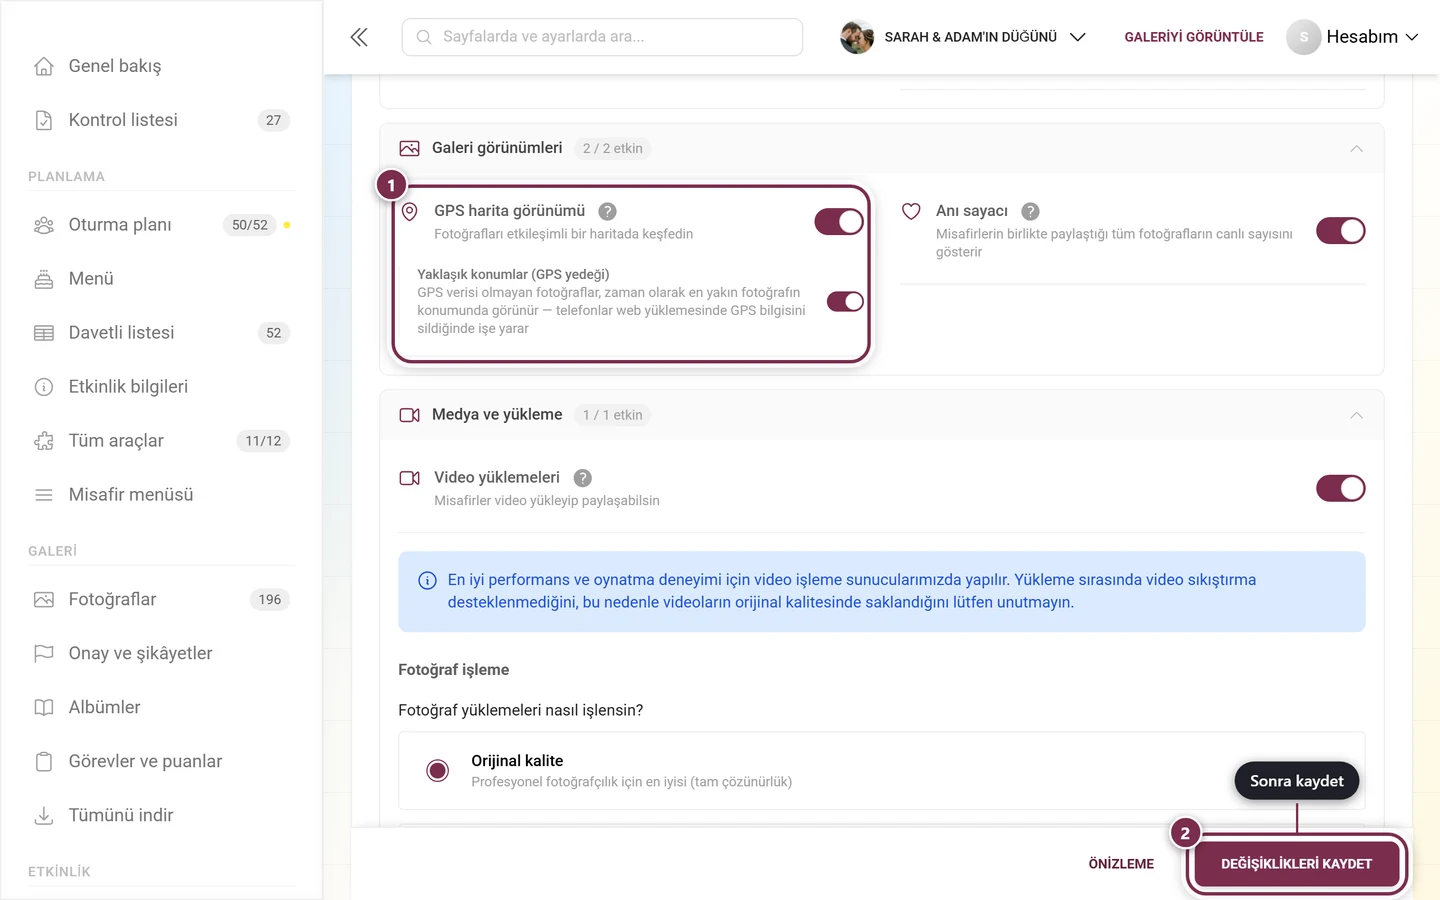
Task: Toggle GPS harita görünümü switch off
Action: 839,222
